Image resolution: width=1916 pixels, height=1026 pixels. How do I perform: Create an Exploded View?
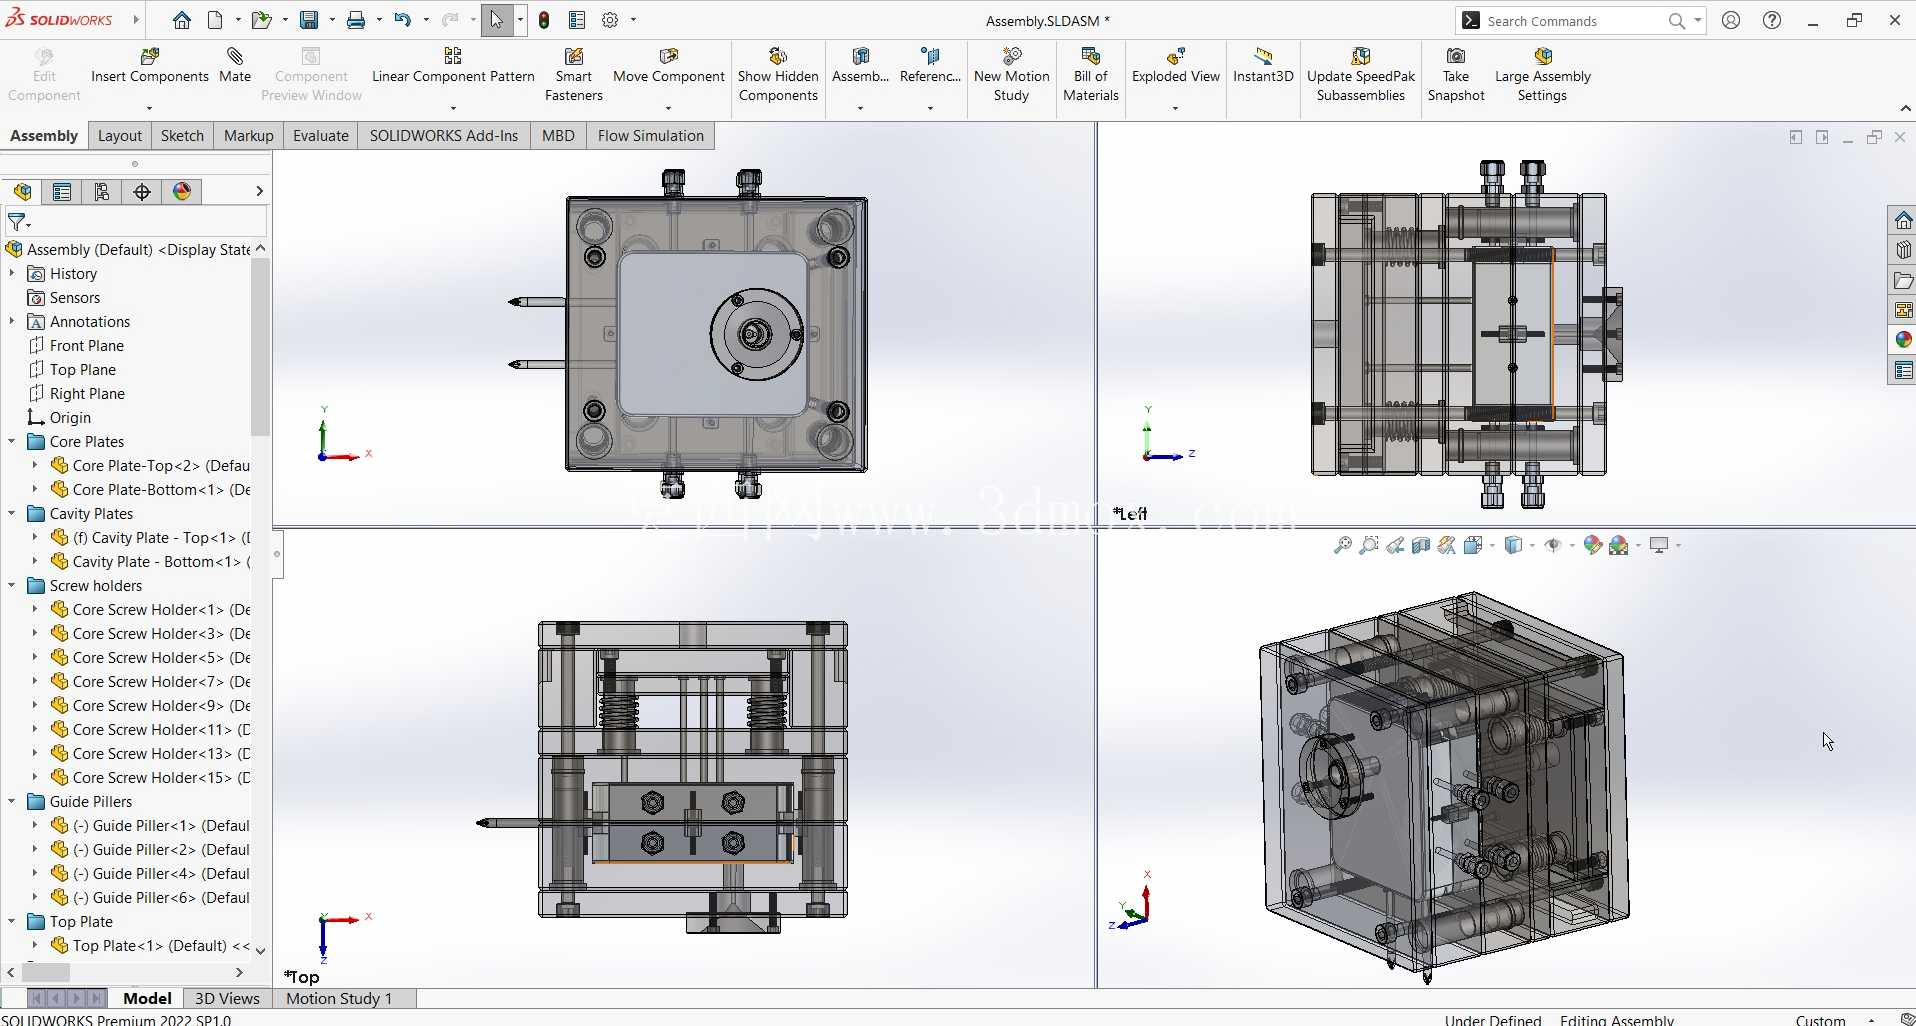pos(1176,64)
